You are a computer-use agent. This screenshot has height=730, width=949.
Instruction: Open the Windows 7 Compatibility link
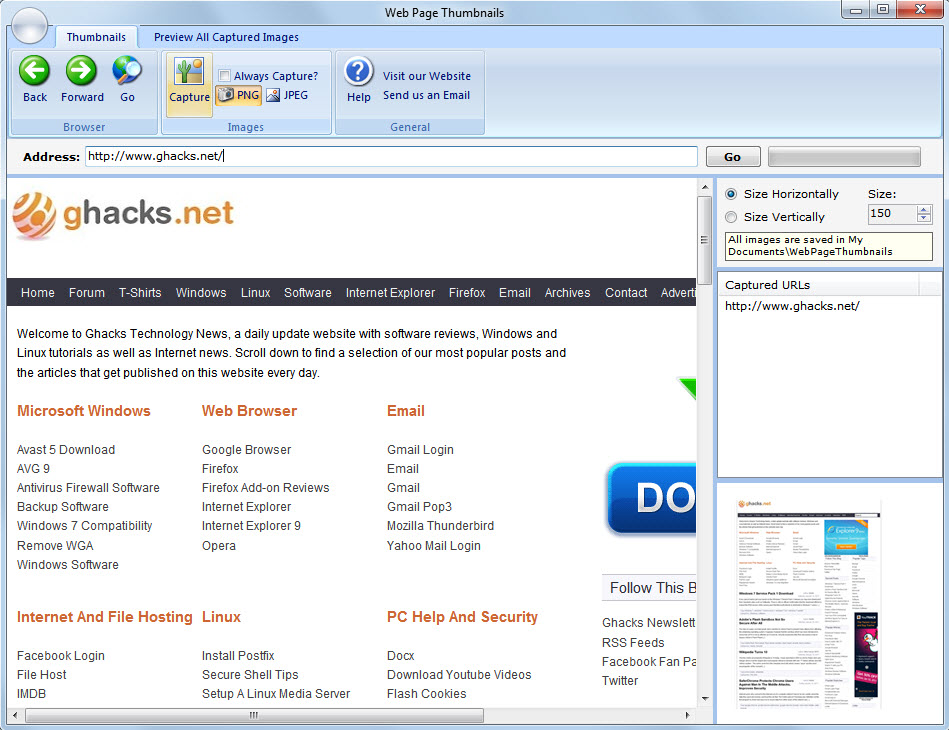[x=85, y=526]
